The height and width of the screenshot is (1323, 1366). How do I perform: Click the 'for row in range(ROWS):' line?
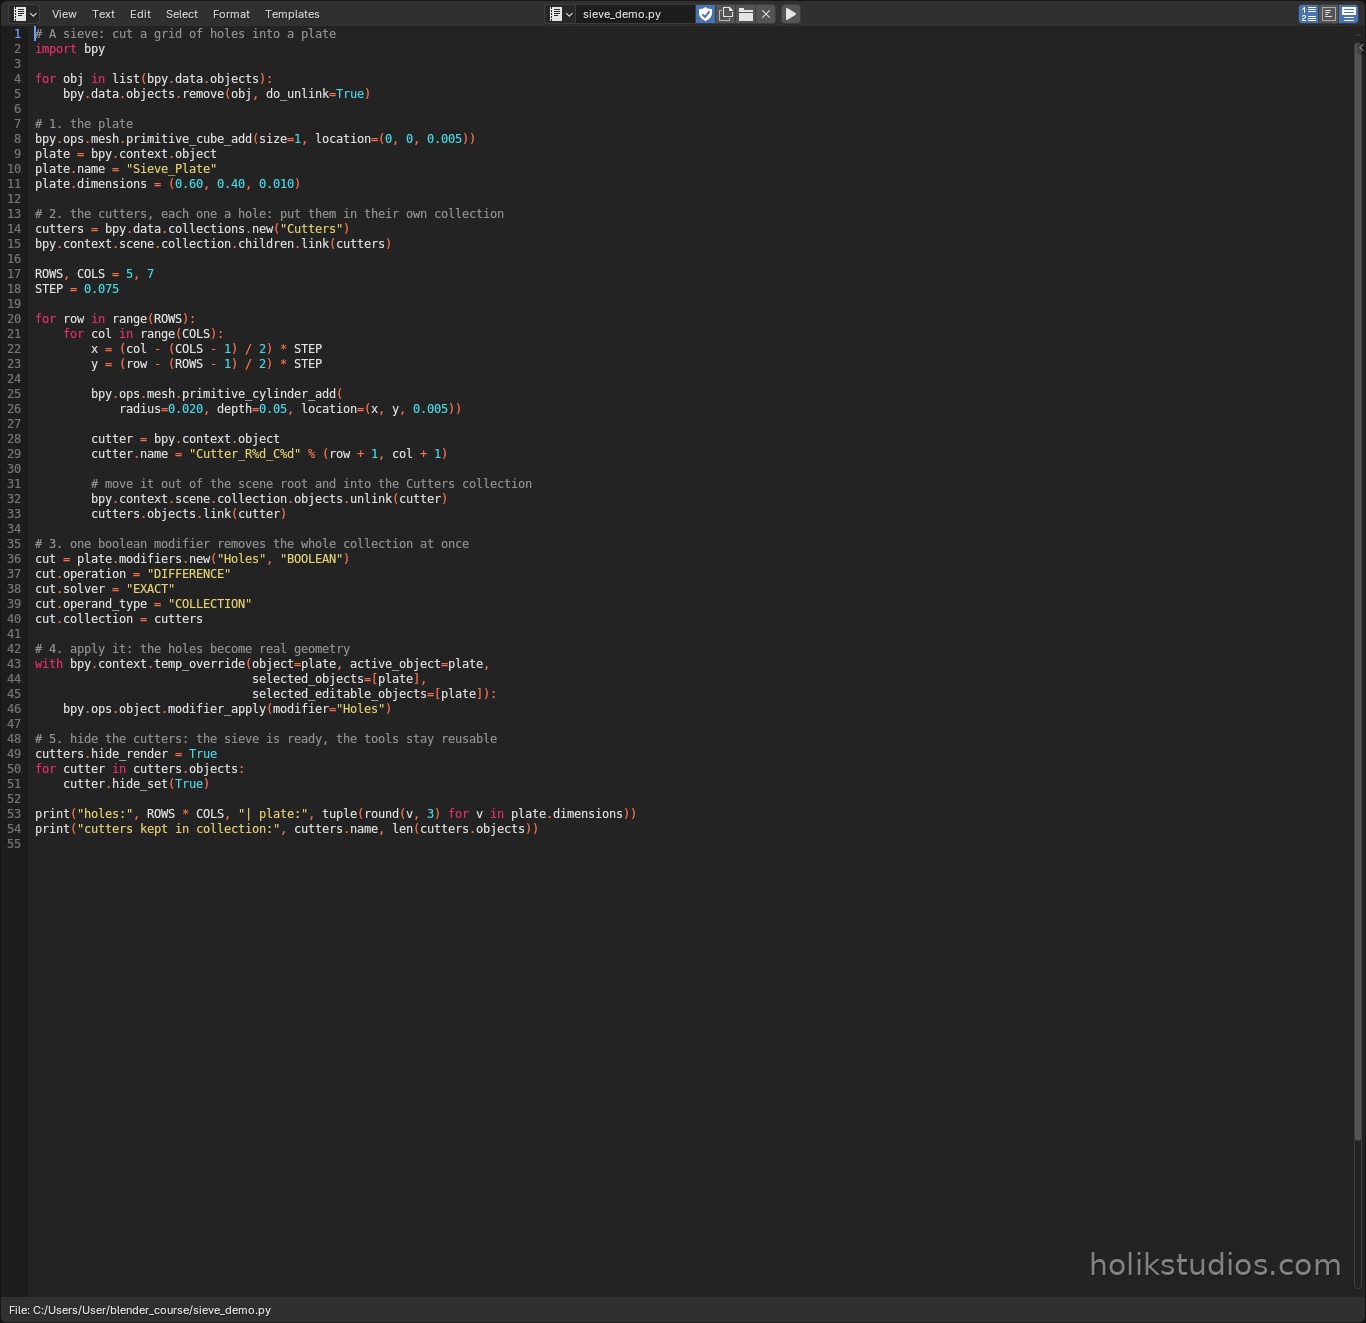click(x=115, y=319)
